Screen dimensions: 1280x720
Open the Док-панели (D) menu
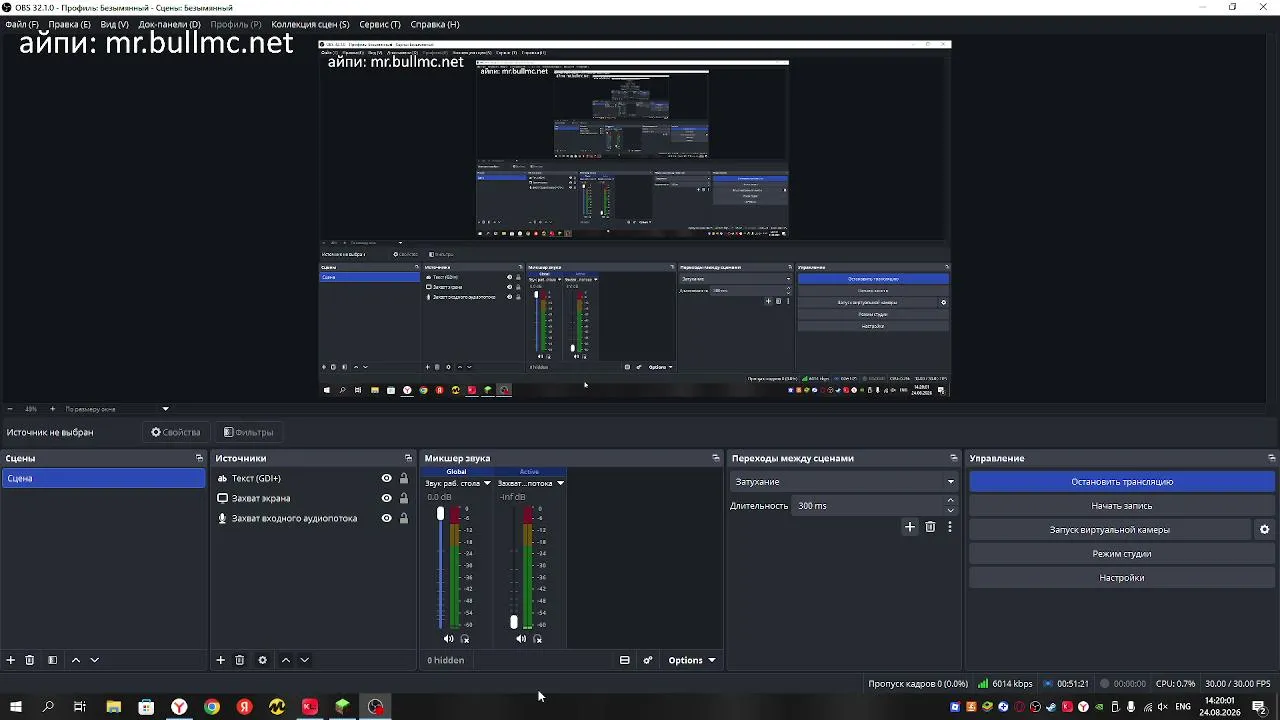[170, 24]
